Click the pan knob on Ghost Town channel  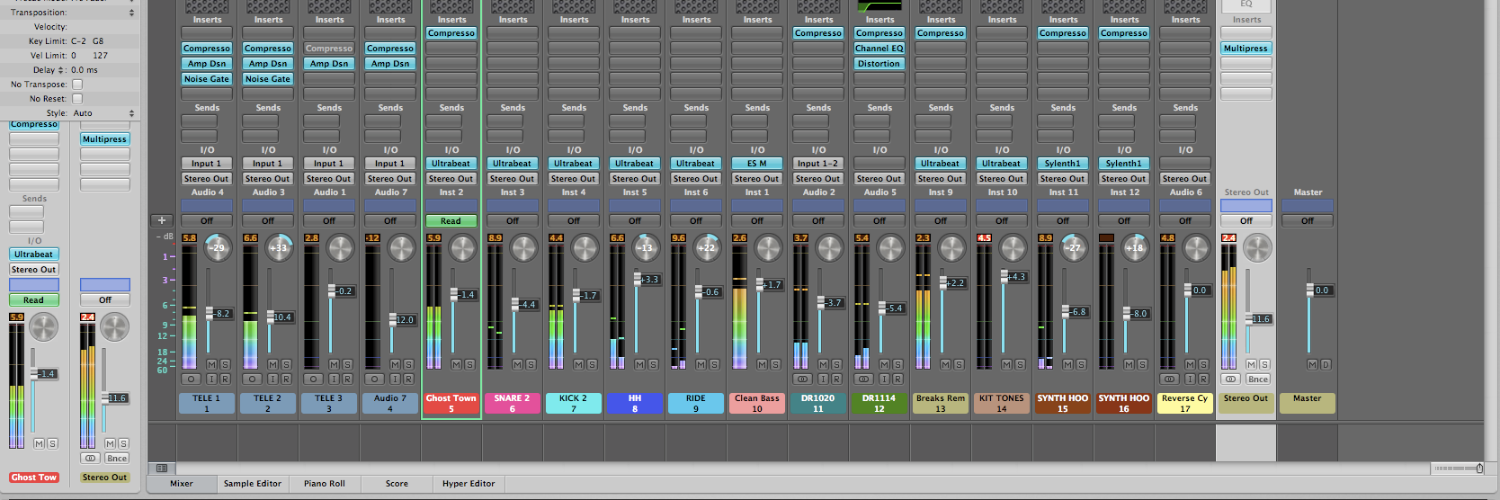pos(462,248)
